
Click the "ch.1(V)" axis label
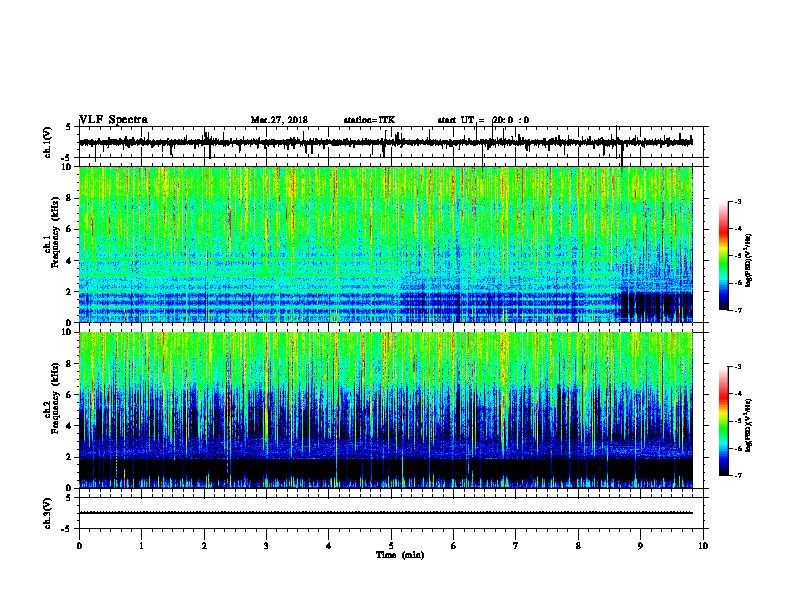pos(47,142)
